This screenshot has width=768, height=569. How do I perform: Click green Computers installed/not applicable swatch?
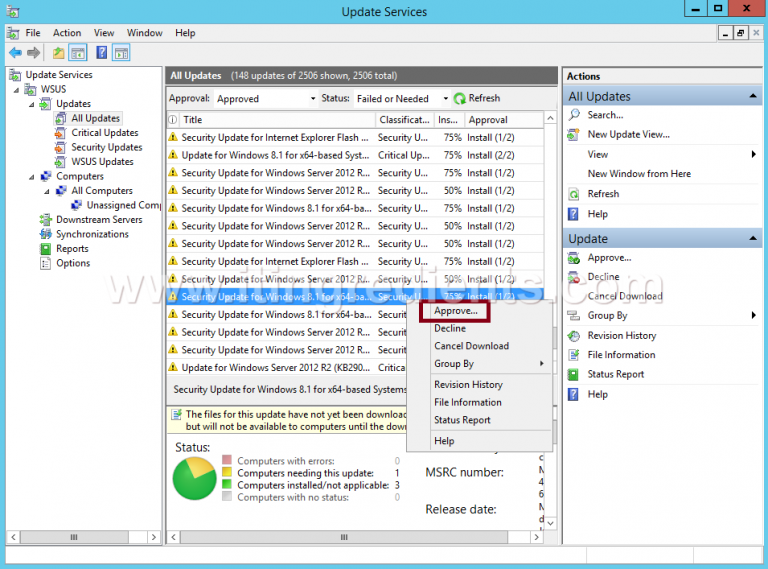pyautogui.click(x=227, y=484)
